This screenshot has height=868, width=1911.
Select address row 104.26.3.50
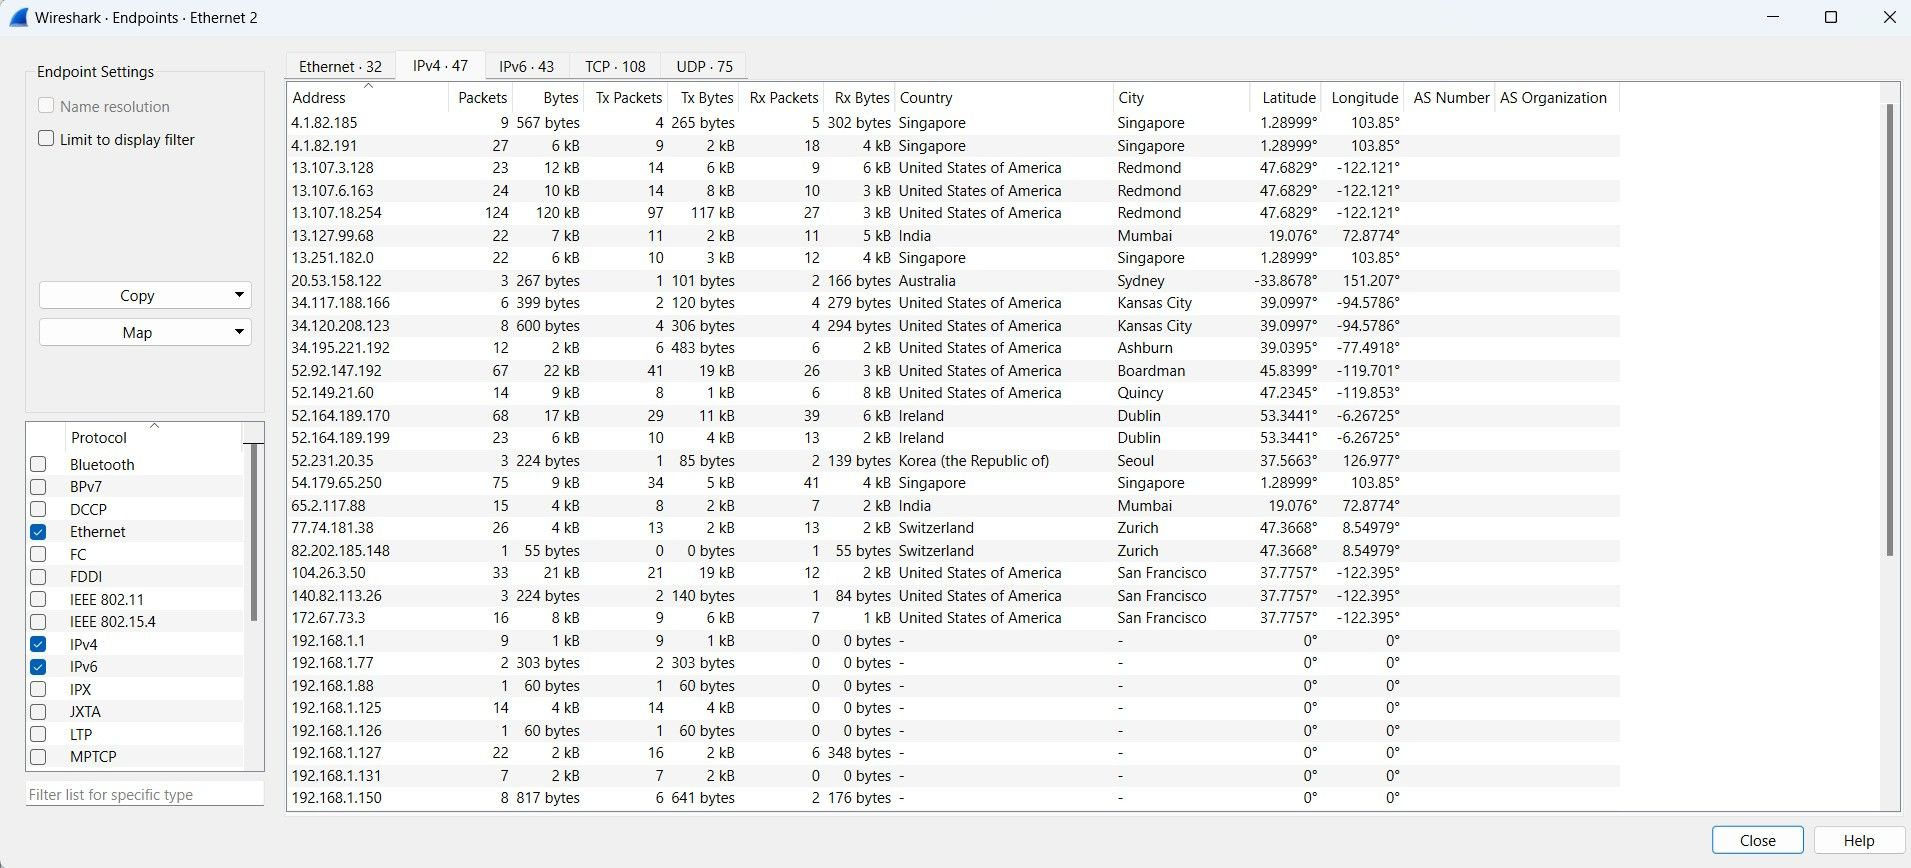tap(953, 573)
